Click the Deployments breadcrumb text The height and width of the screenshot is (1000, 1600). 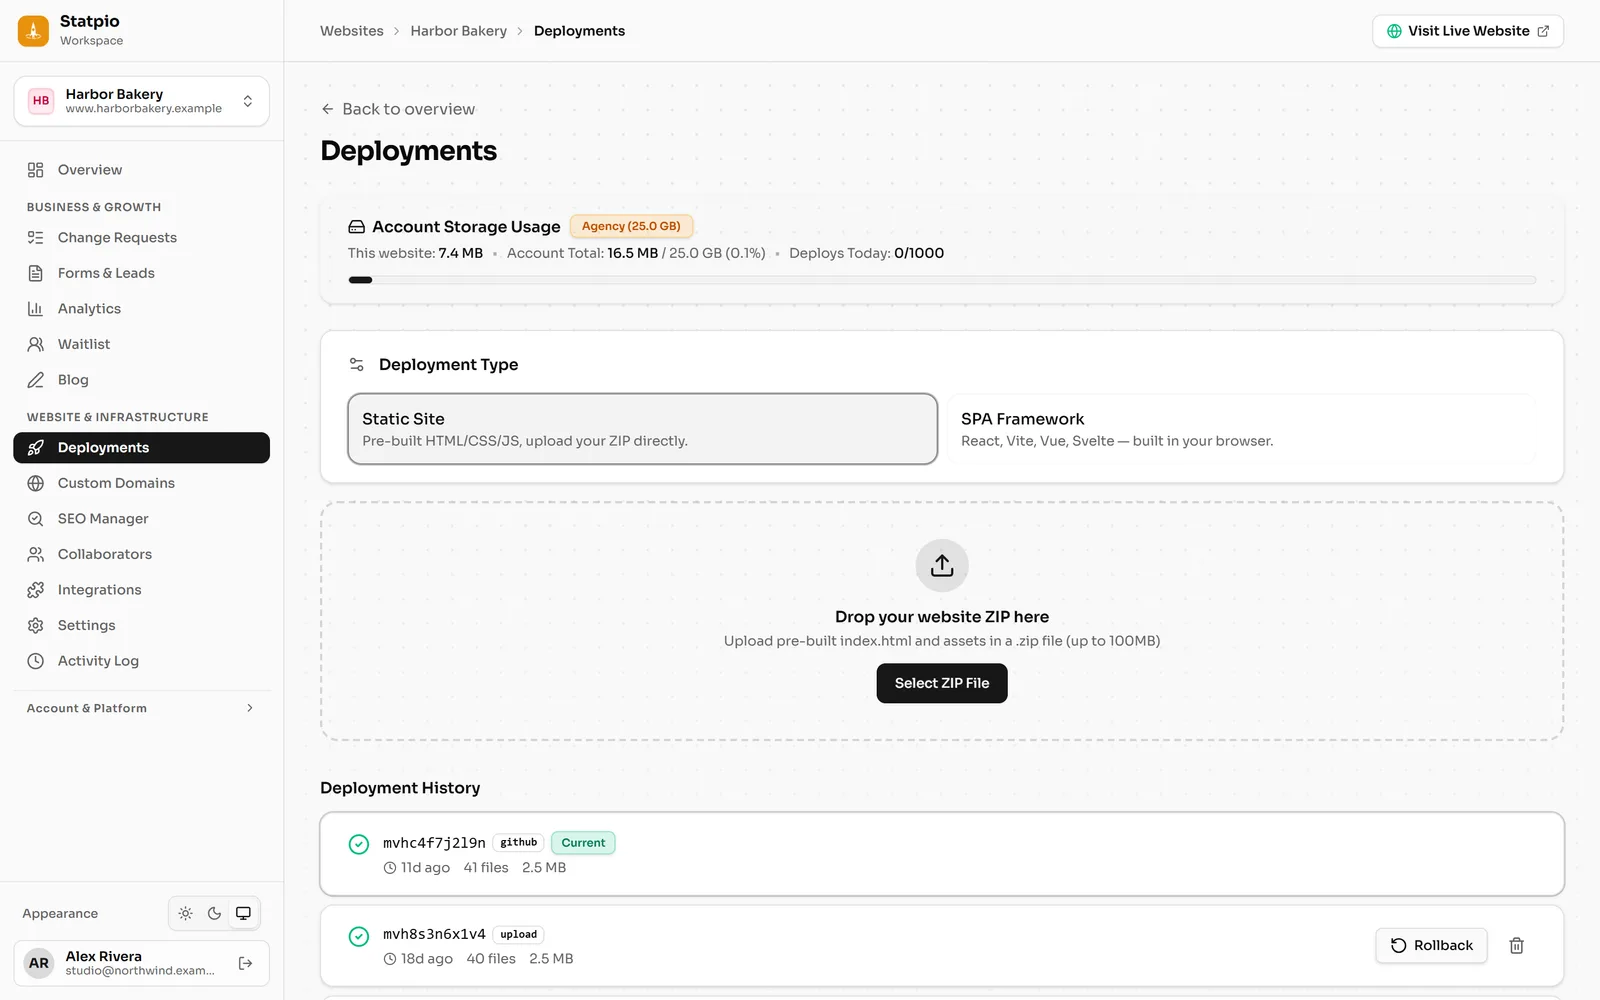579,31
